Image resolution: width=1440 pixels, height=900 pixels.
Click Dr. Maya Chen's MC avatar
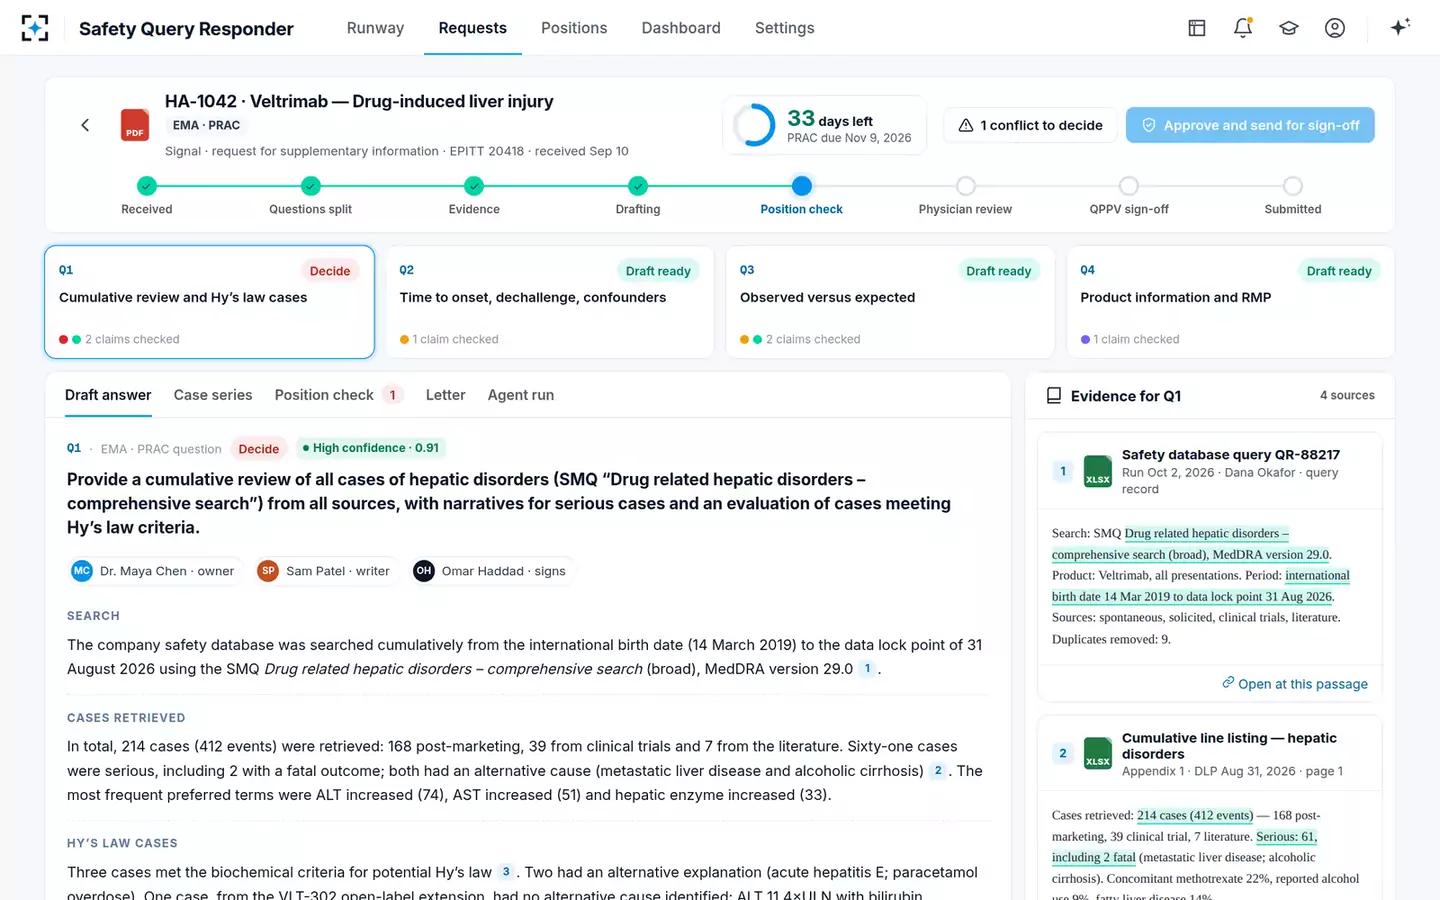82,571
